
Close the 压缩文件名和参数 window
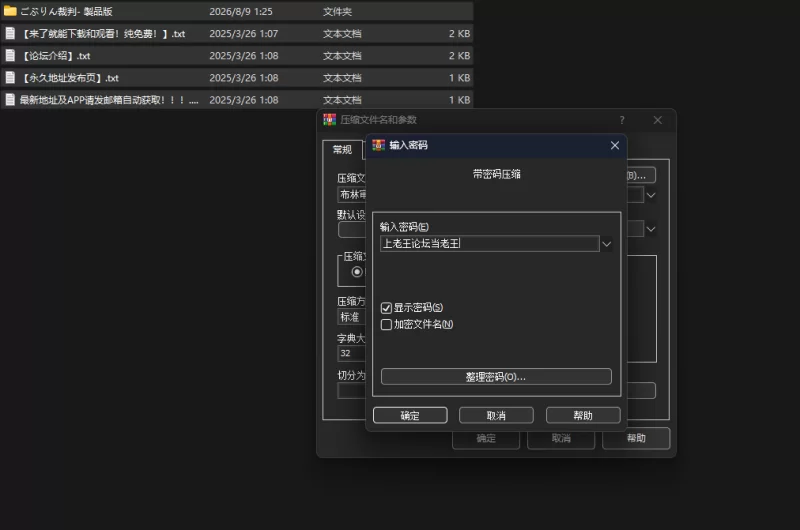pyautogui.click(x=658, y=120)
